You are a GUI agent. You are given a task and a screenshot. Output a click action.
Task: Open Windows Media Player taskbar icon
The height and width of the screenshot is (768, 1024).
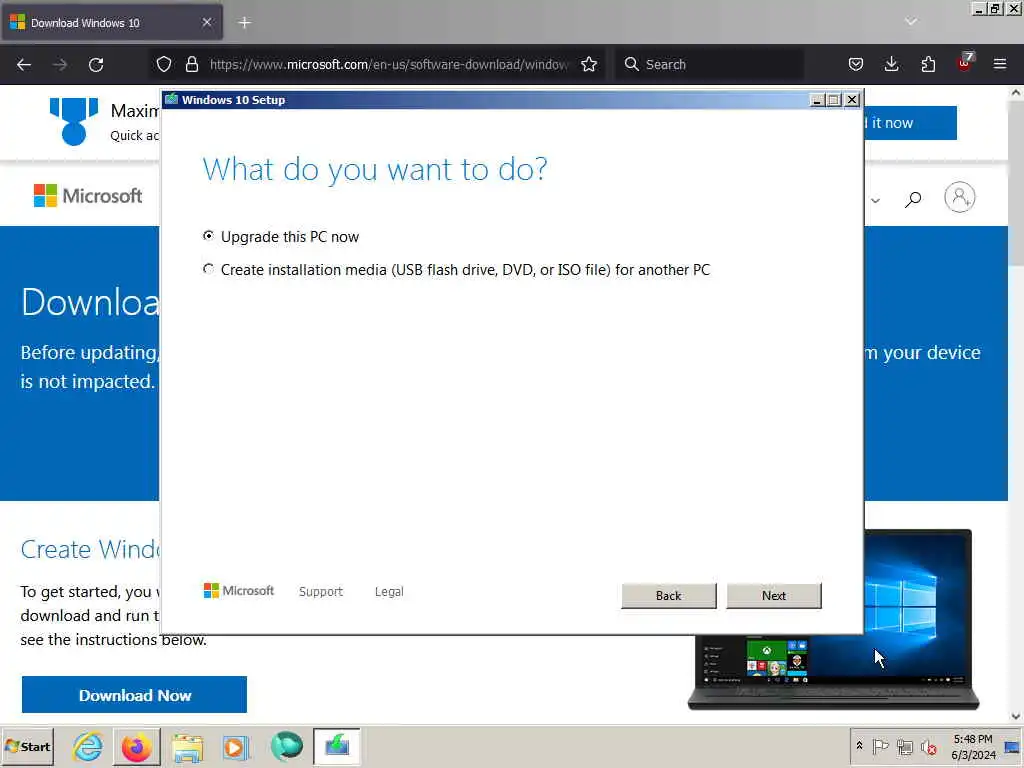point(236,746)
